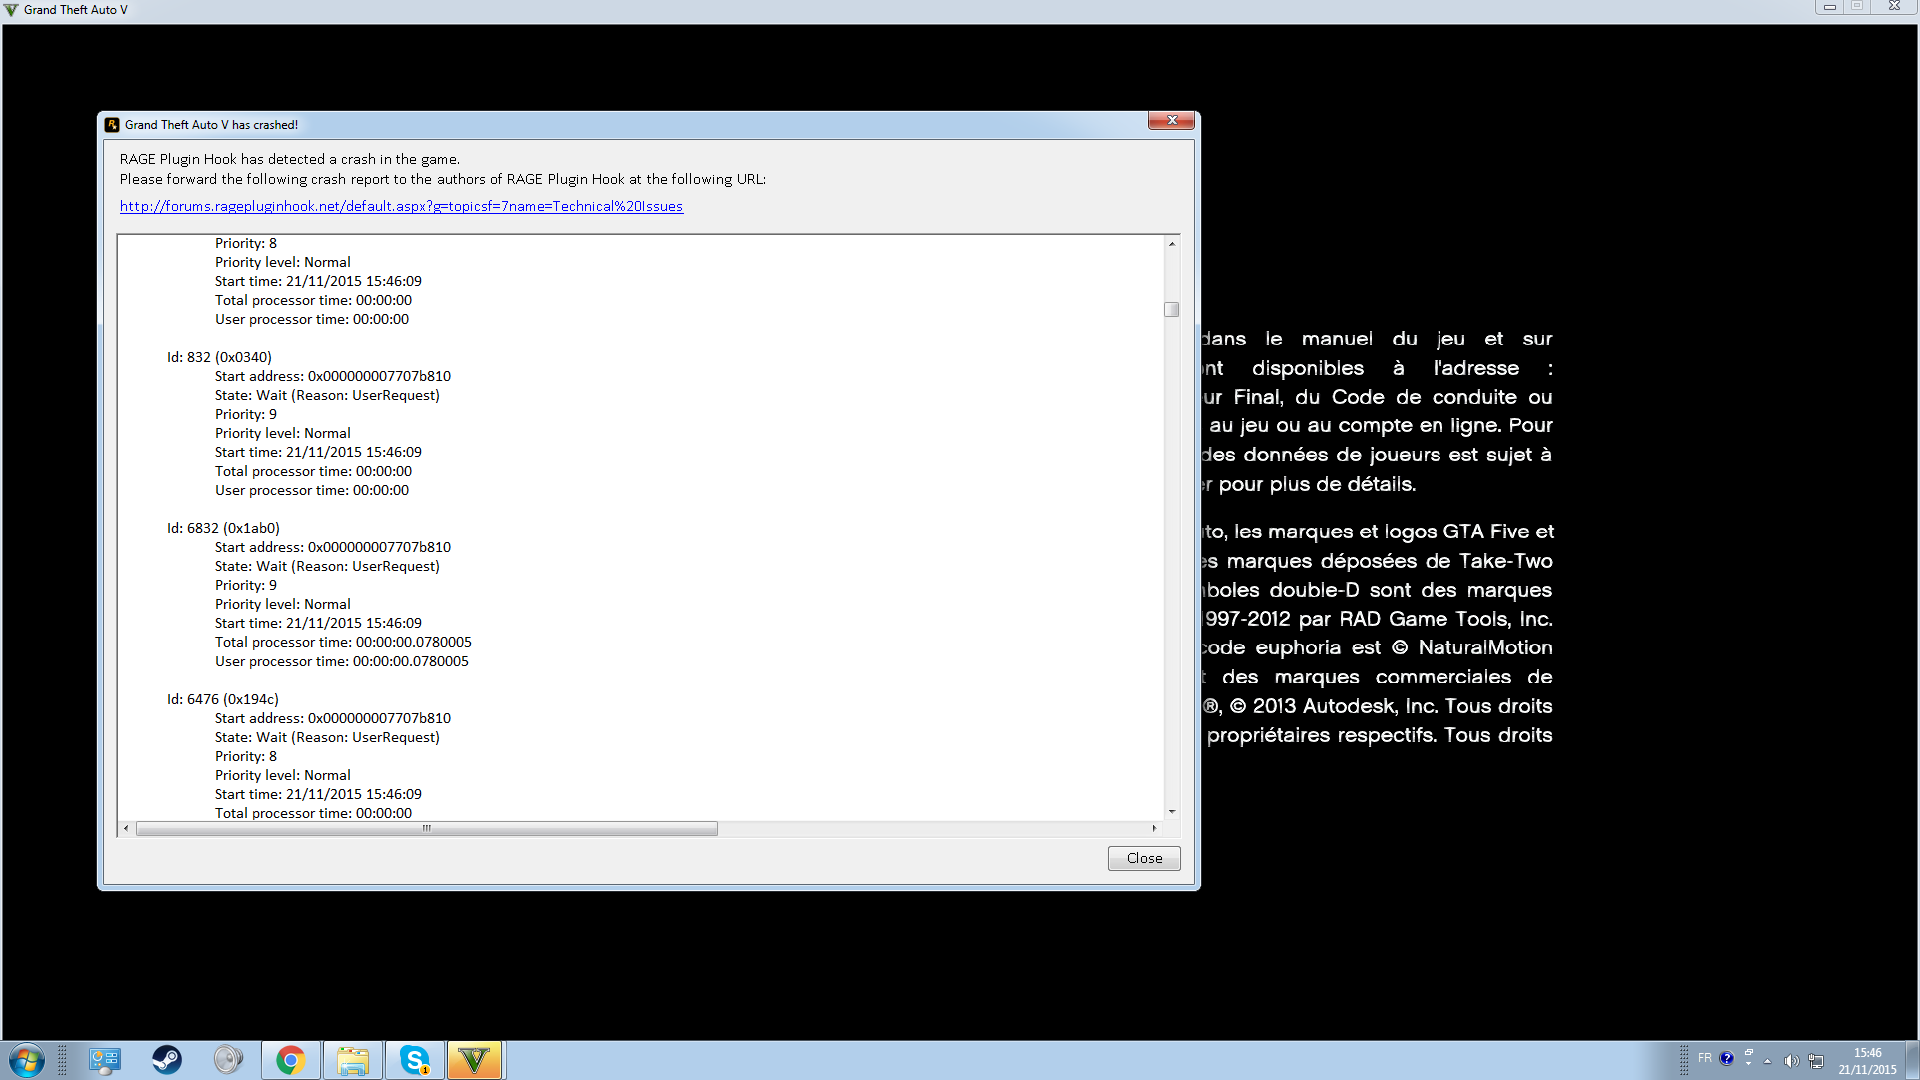The image size is (1920, 1080).
Task: Click the crash log scroll down arrow
Action: 1172,812
